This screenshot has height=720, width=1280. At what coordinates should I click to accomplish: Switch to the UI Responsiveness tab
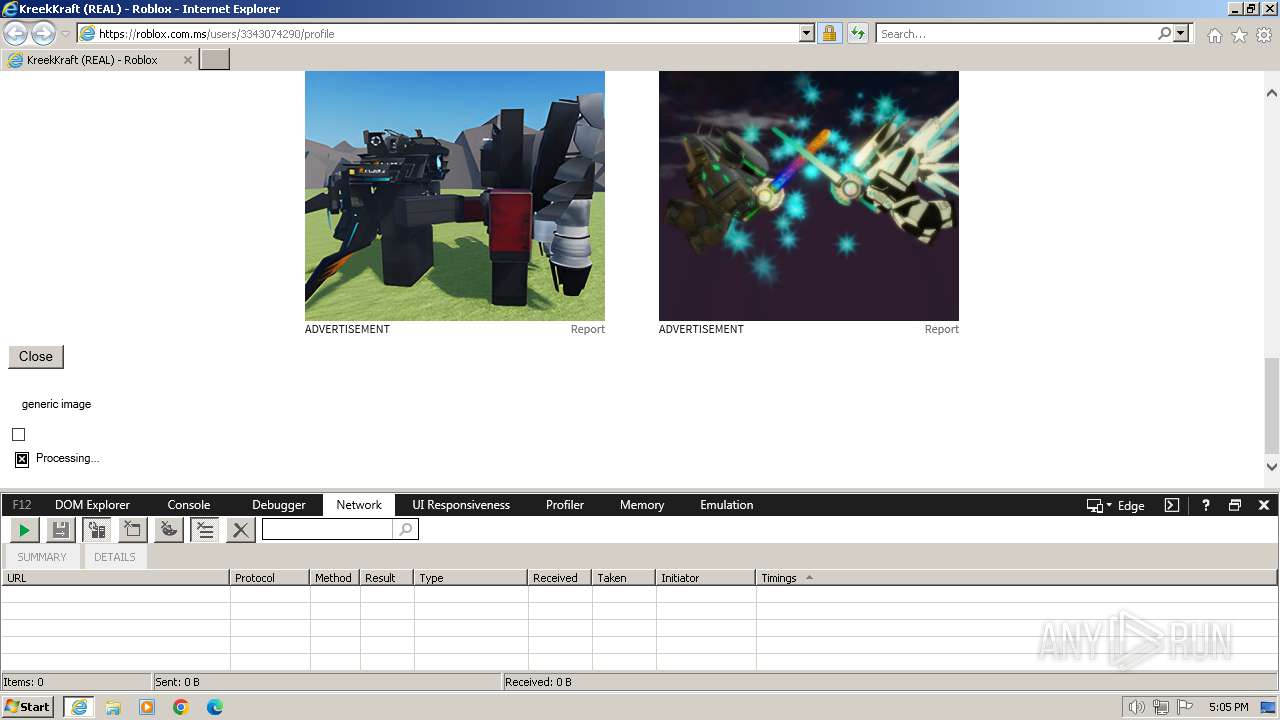coord(461,505)
